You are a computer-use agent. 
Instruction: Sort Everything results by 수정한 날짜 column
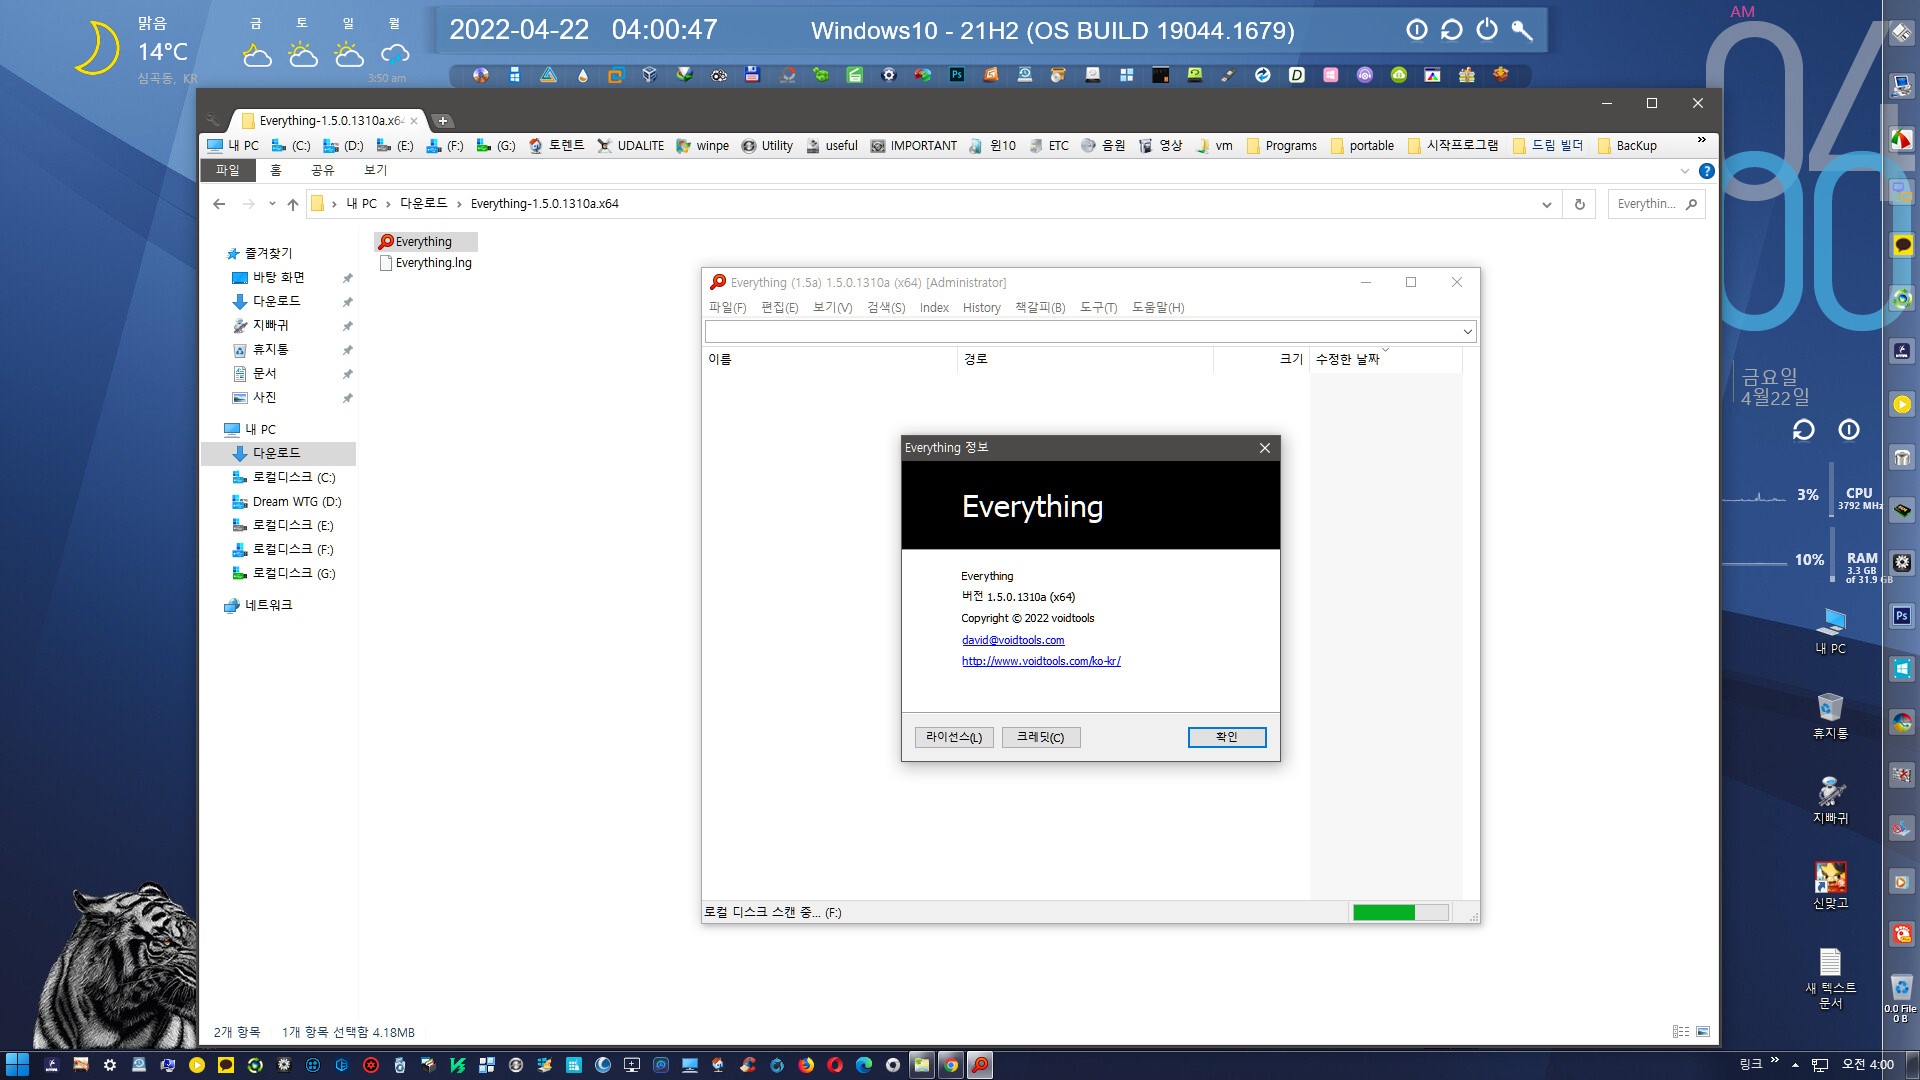coord(1385,359)
